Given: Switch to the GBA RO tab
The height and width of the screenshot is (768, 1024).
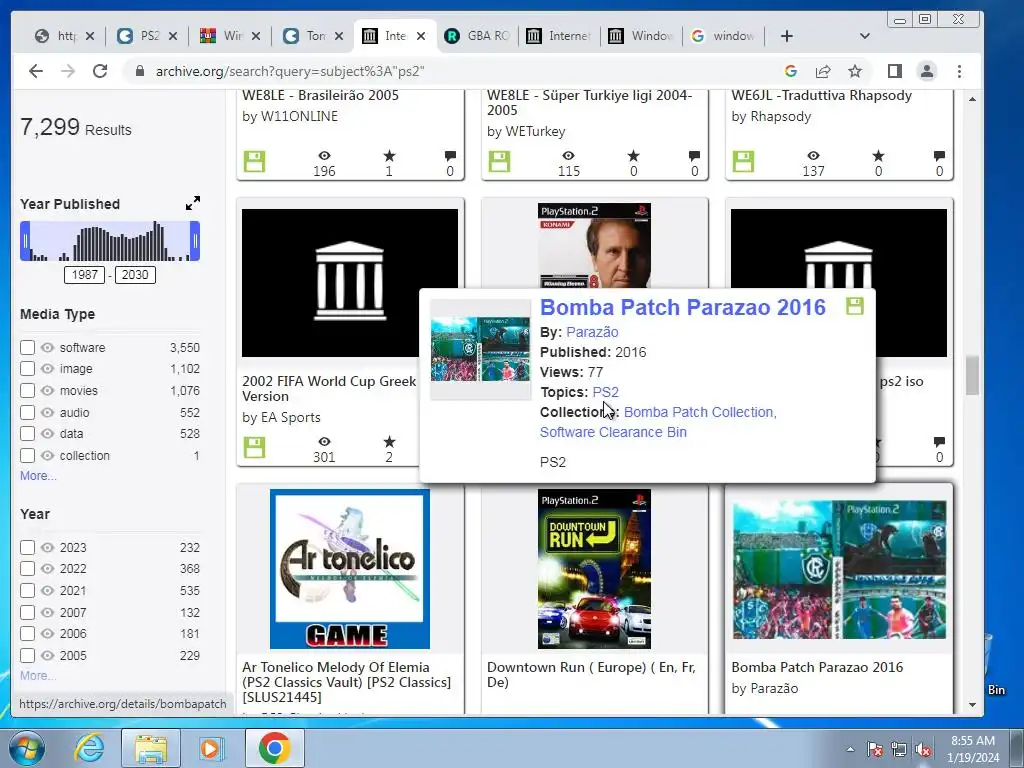Looking at the screenshot, I should 479,36.
